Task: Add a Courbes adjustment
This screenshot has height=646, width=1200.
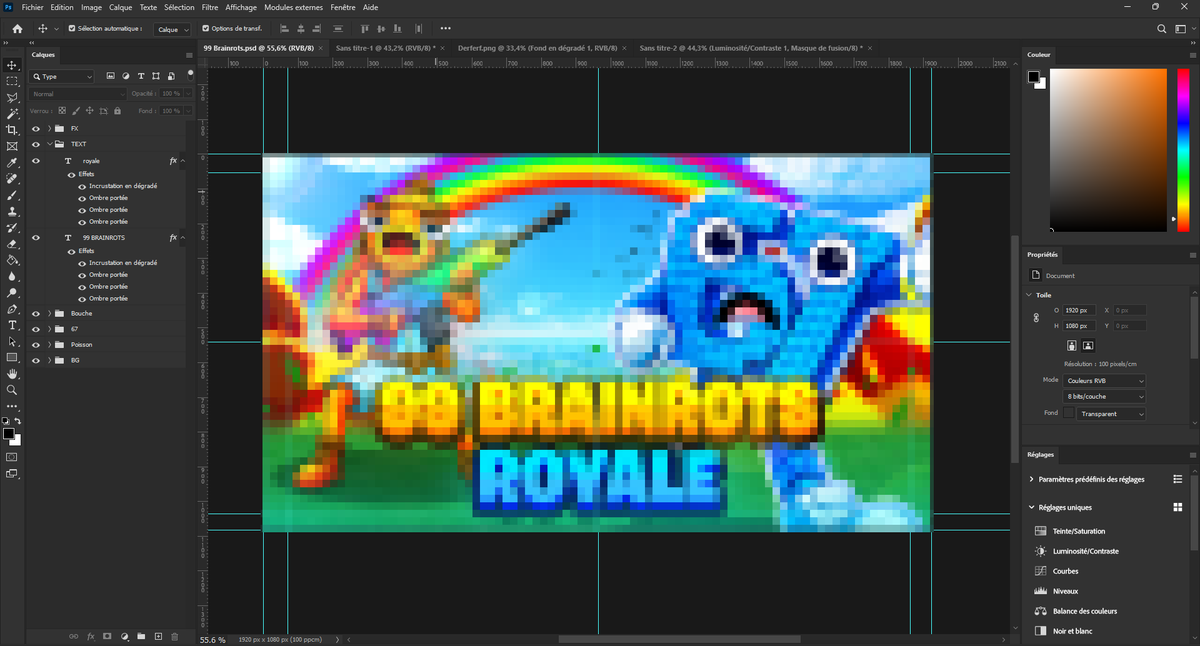Action: (1065, 571)
